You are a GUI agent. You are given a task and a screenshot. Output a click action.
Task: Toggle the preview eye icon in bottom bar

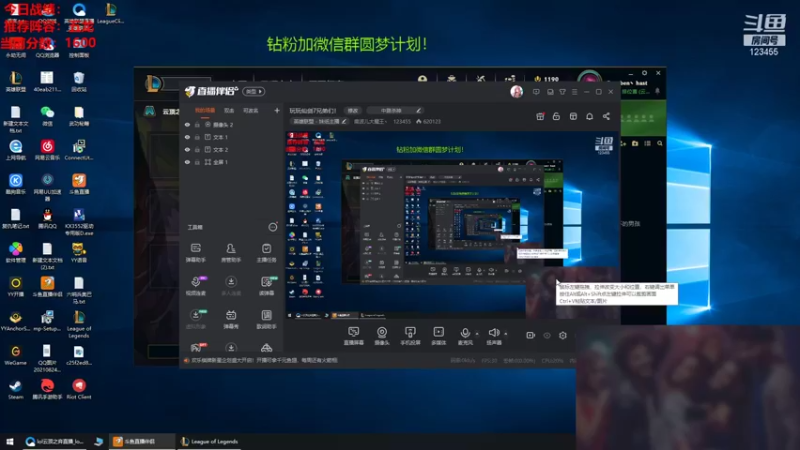pyautogui.click(x=547, y=335)
